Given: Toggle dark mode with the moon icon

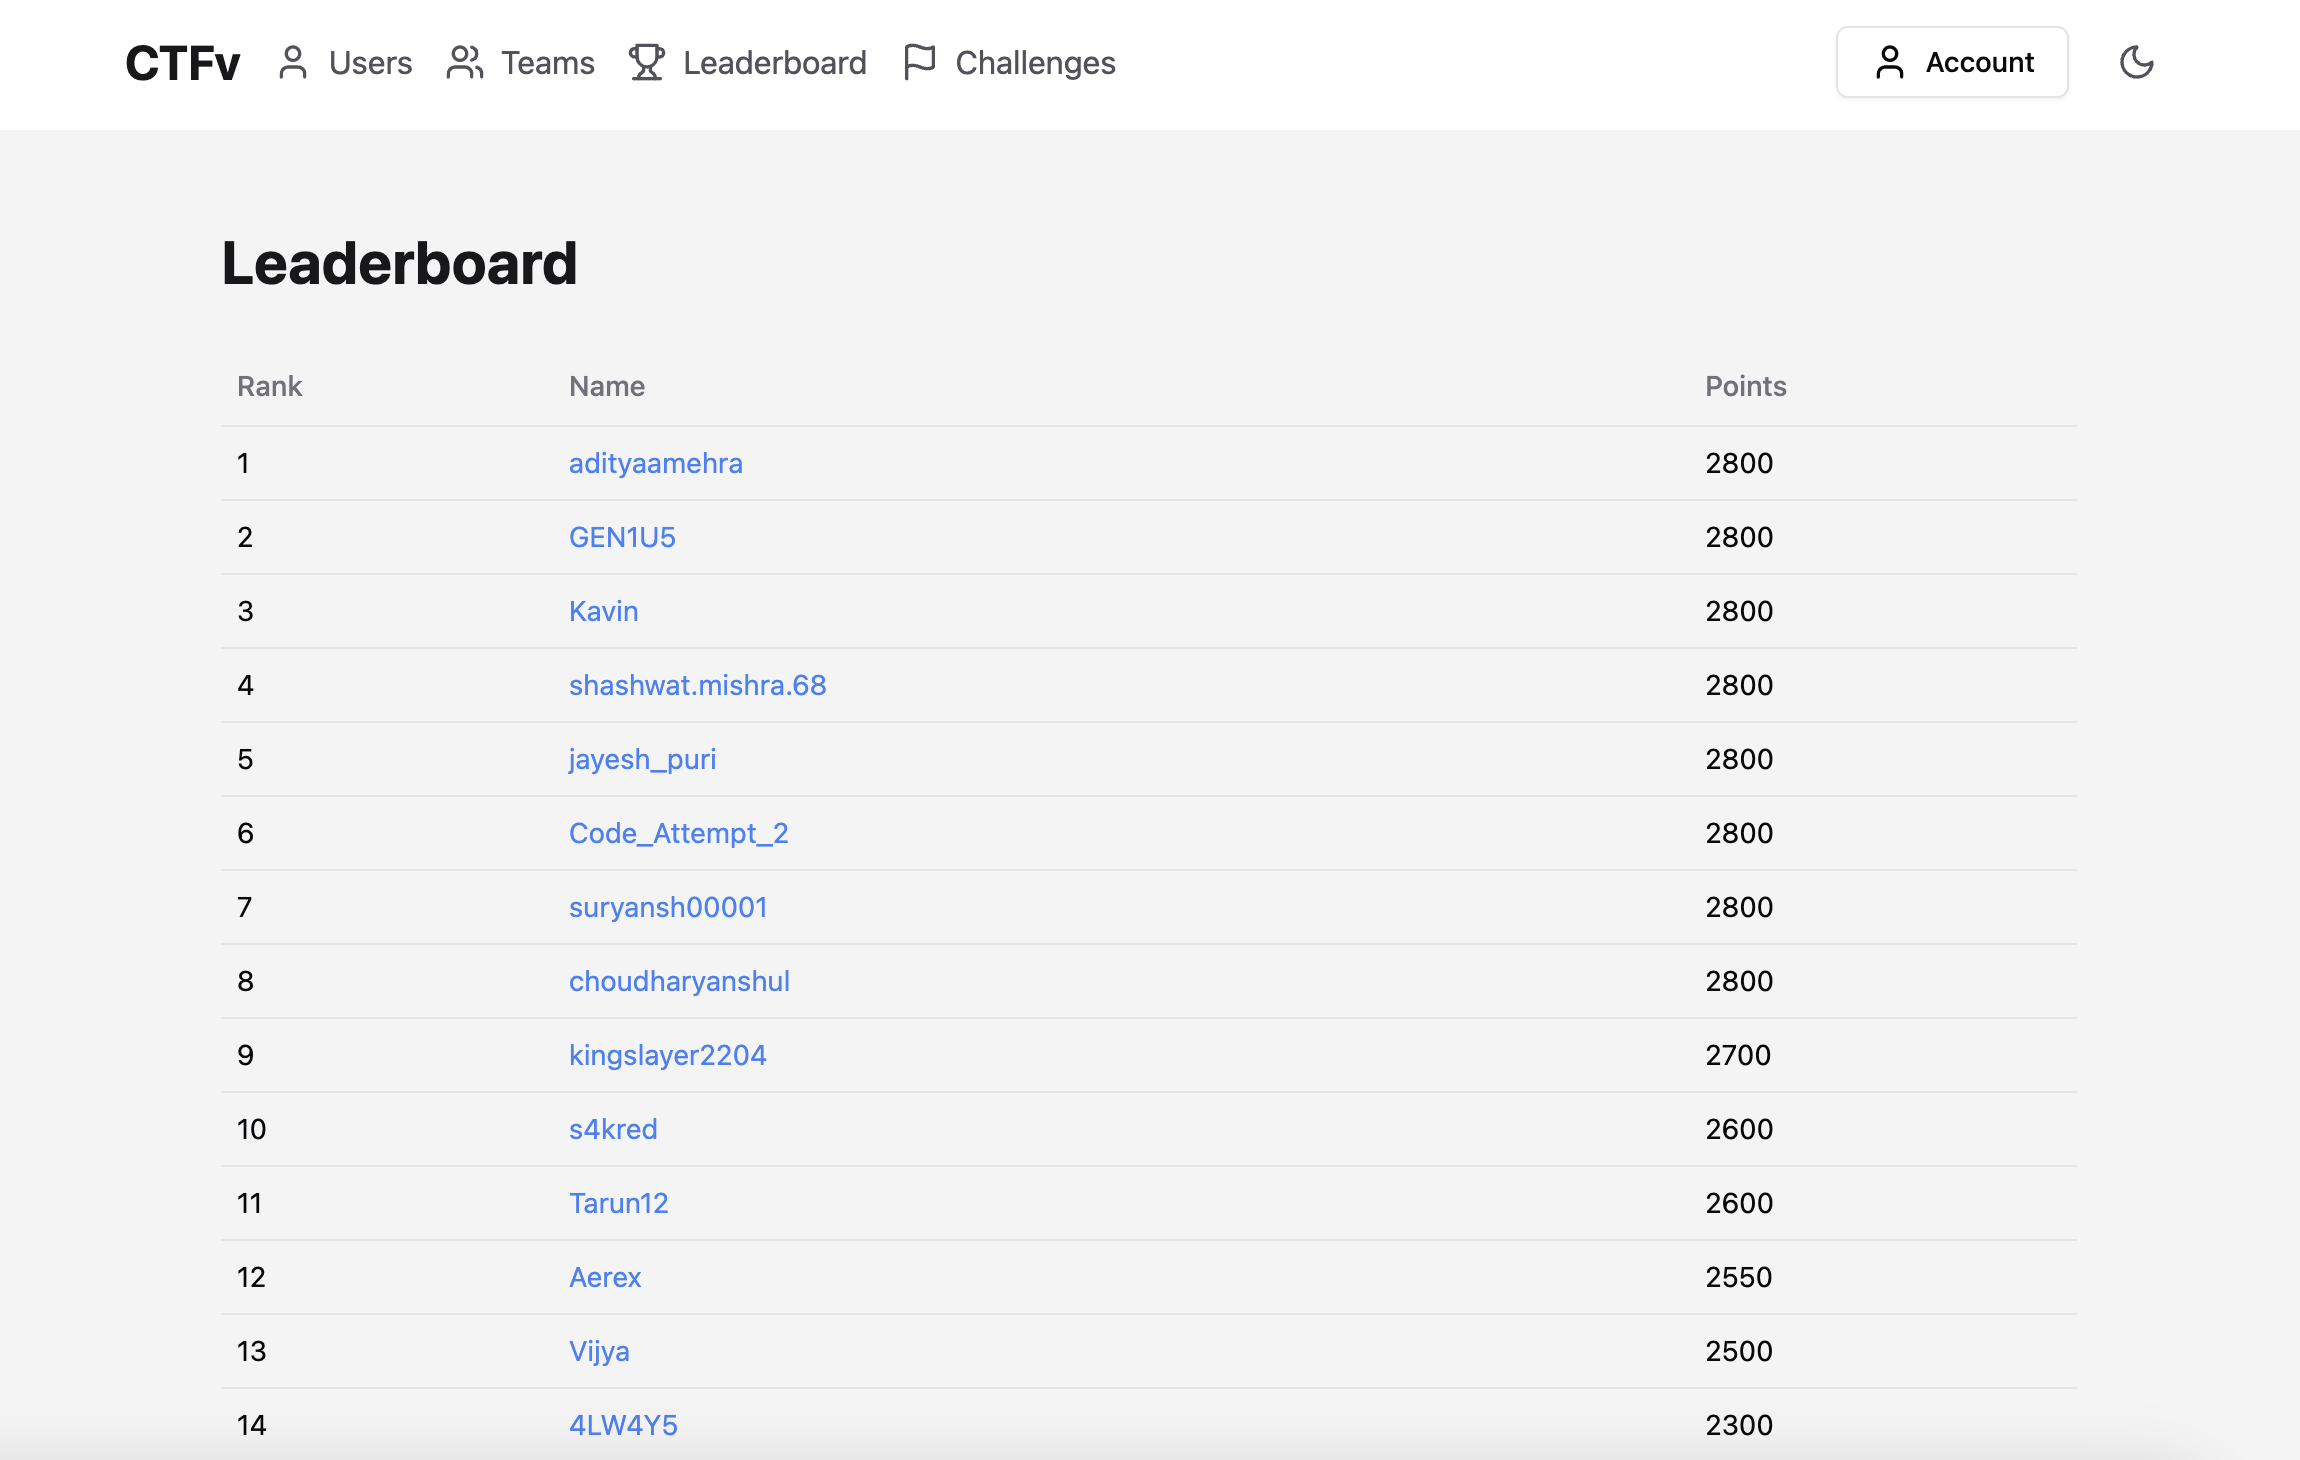Looking at the screenshot, I should click(x=2138, y=62).
